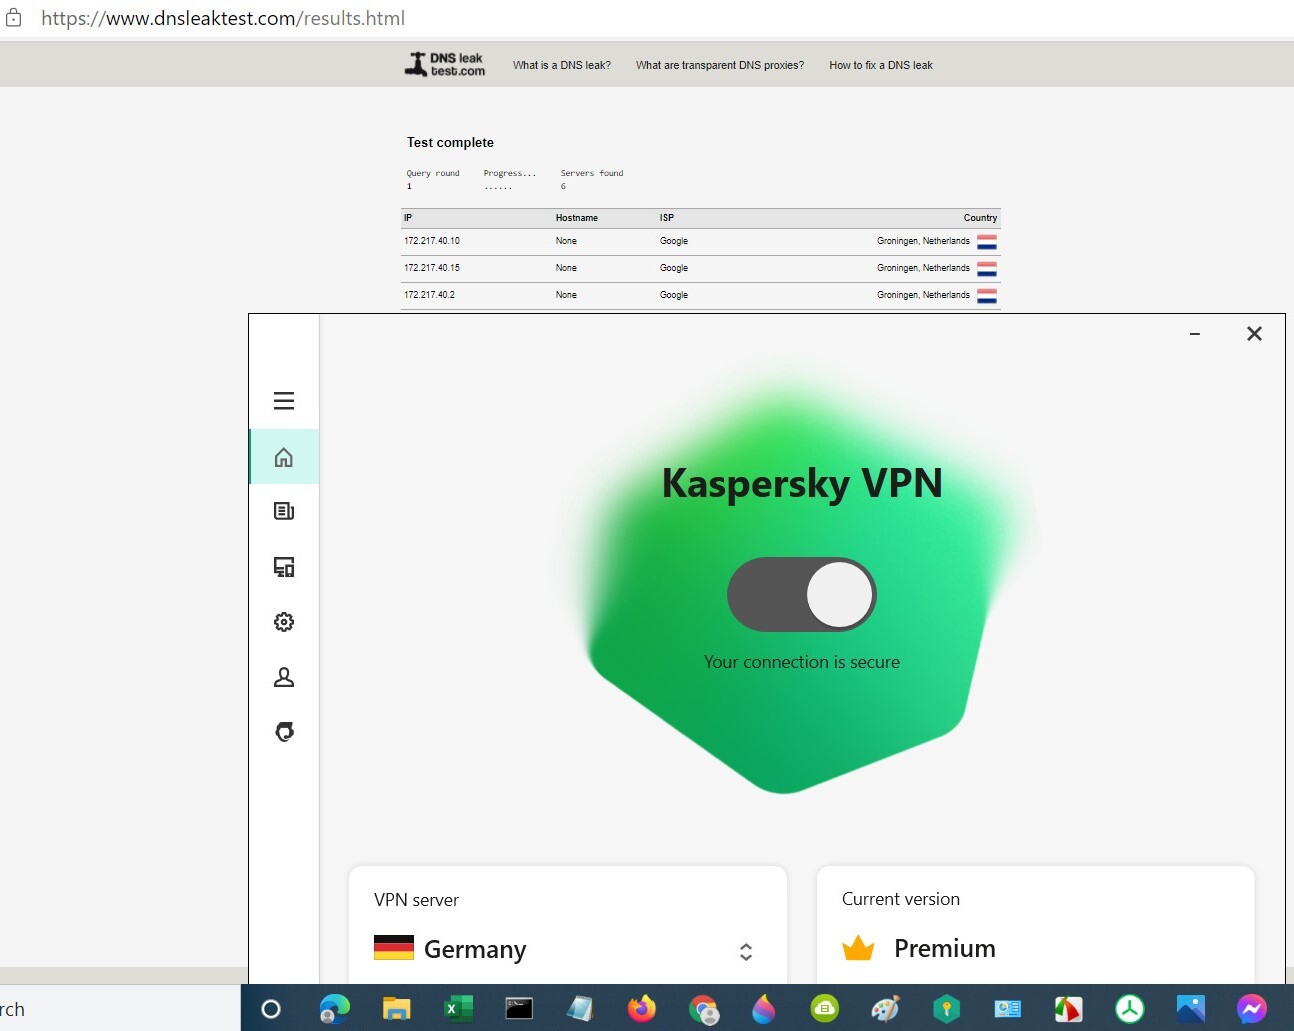Click 'Test complete' heading
The width and height of the screenshot is (1294, 1031).
pos(450,142)
